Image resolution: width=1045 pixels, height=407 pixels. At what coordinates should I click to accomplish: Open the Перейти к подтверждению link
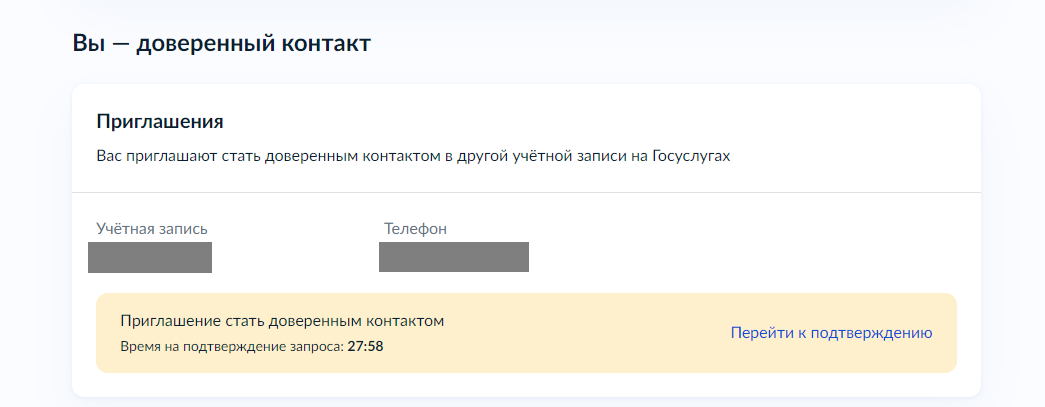pos(831,333)
